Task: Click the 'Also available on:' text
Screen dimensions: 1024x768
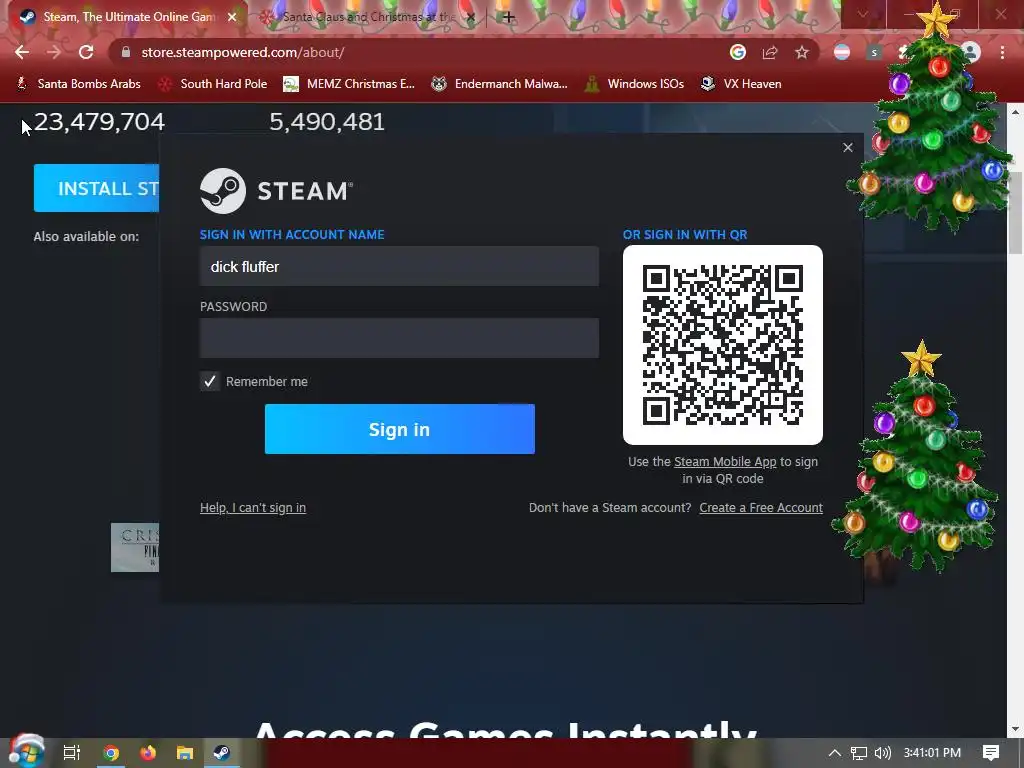Action: (x=86, y=236)
